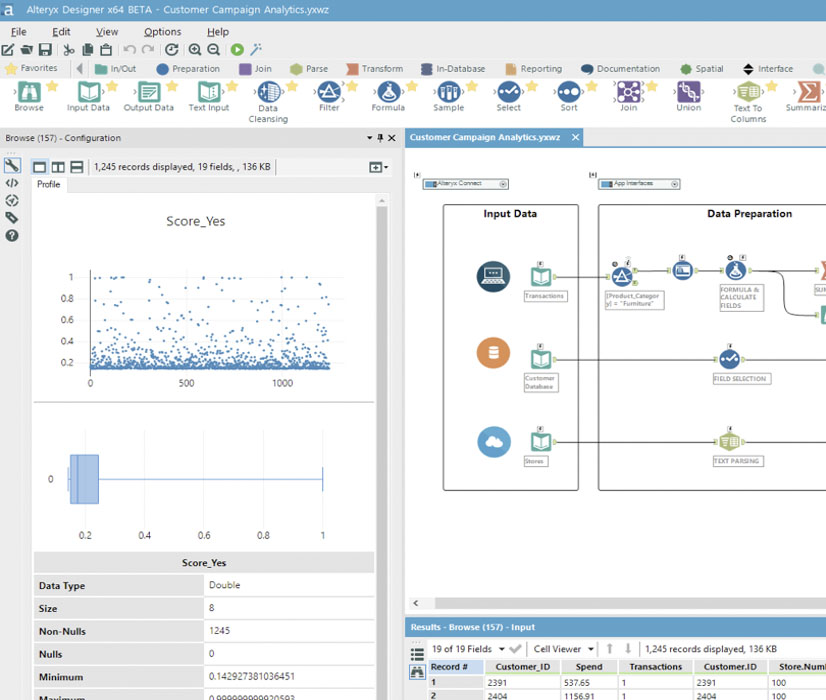This screenshot has height=700, width=826.
Task: Select the Browse tool in the palette
Action: click(29, 96)
